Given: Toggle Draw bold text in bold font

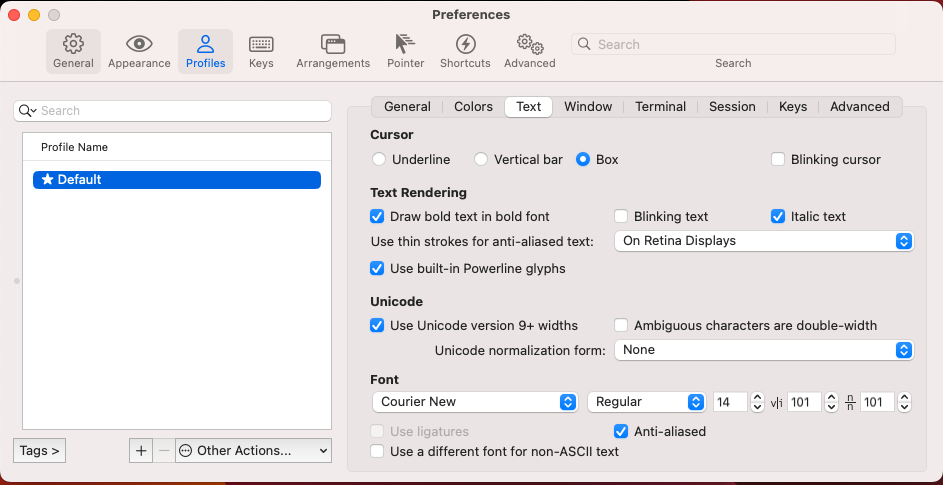Looking at the screenshot, I should tap(377, 216).
